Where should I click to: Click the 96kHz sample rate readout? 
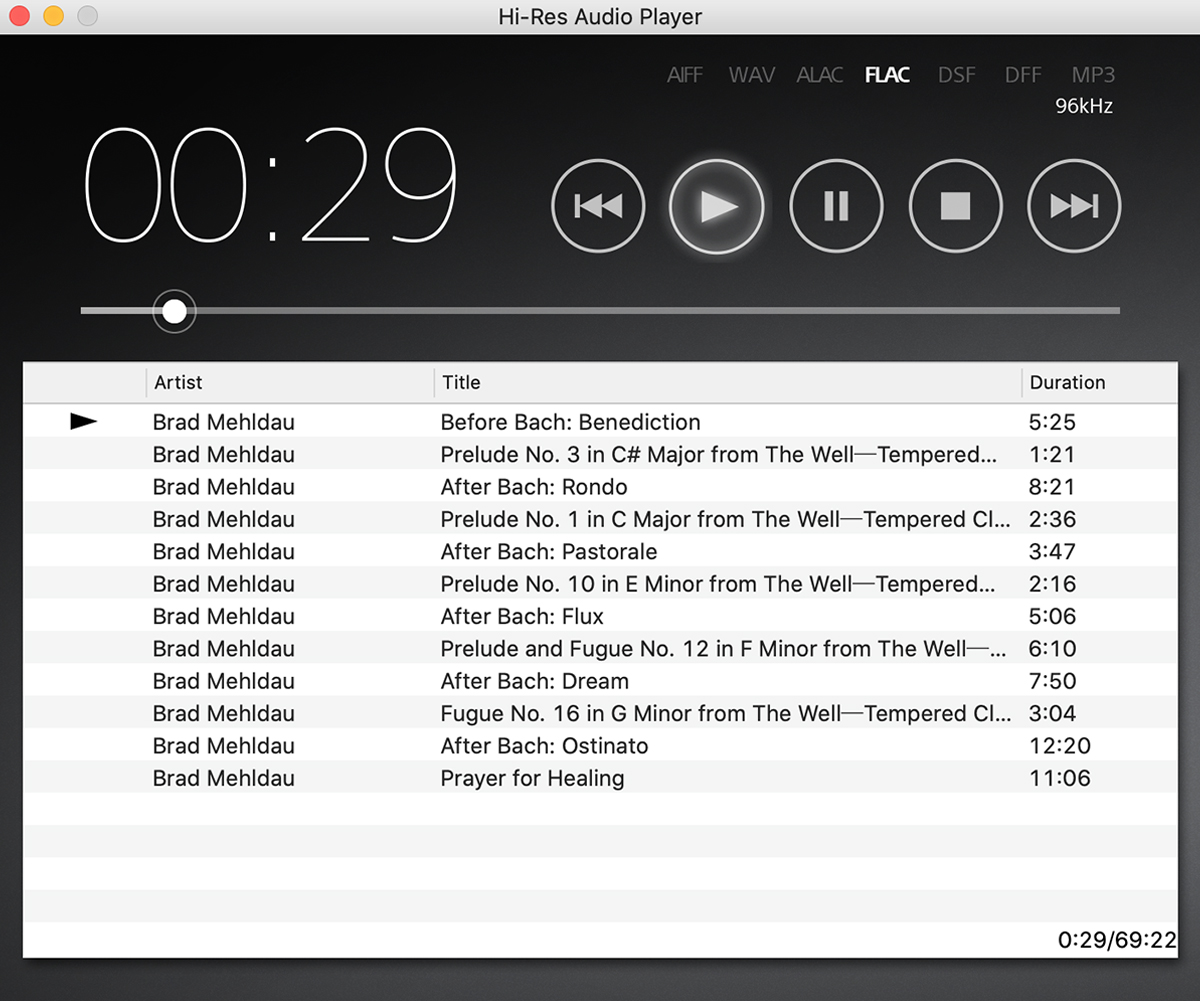click(x=1084, y=106)
